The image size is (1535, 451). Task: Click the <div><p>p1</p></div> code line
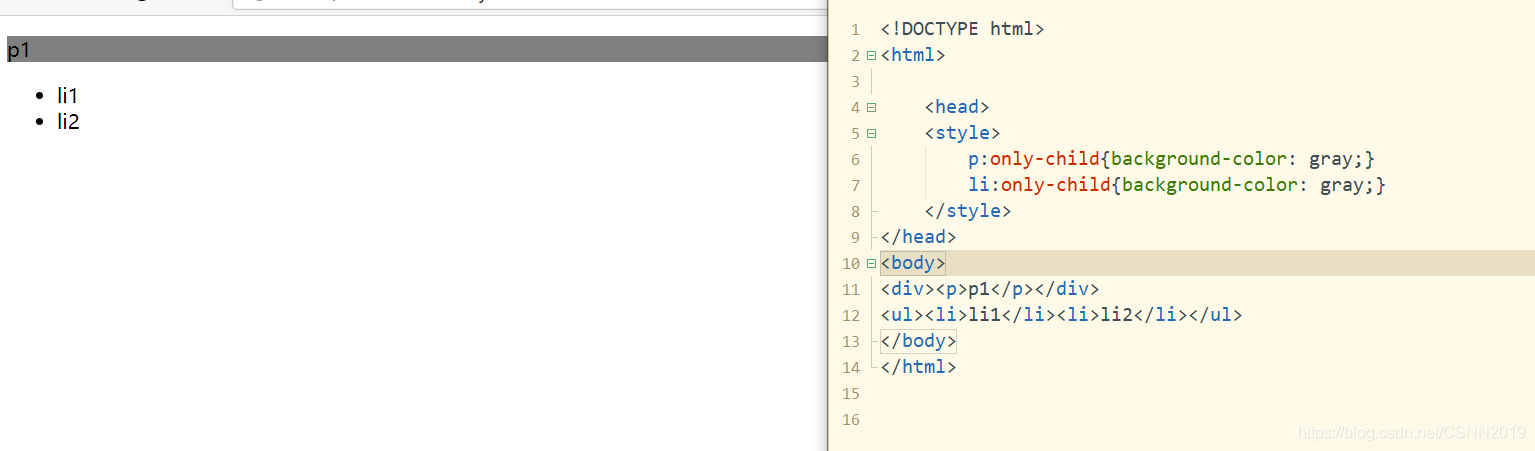pyautogui.click(x=990, y=289)
